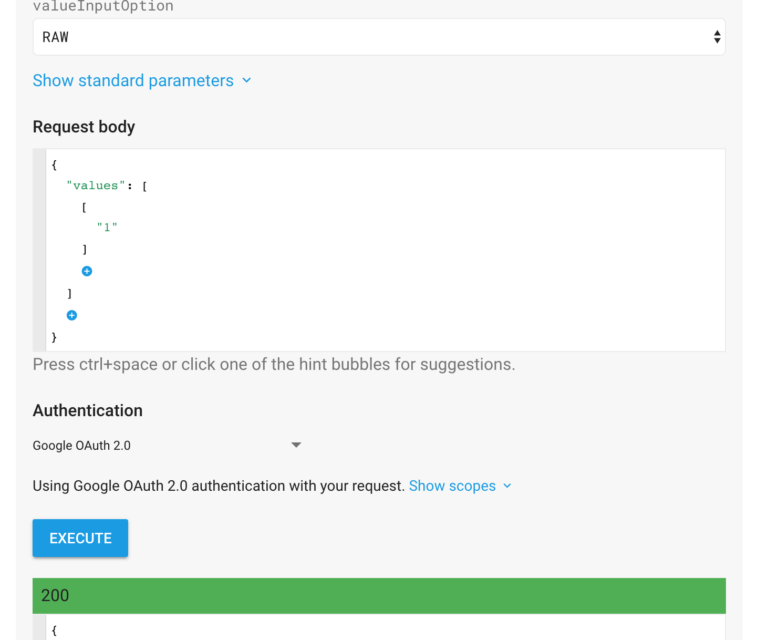This screenshot has height=640, width=768.
Task: Click the valueInputOption parameter label
Action: tap(103, 7)
